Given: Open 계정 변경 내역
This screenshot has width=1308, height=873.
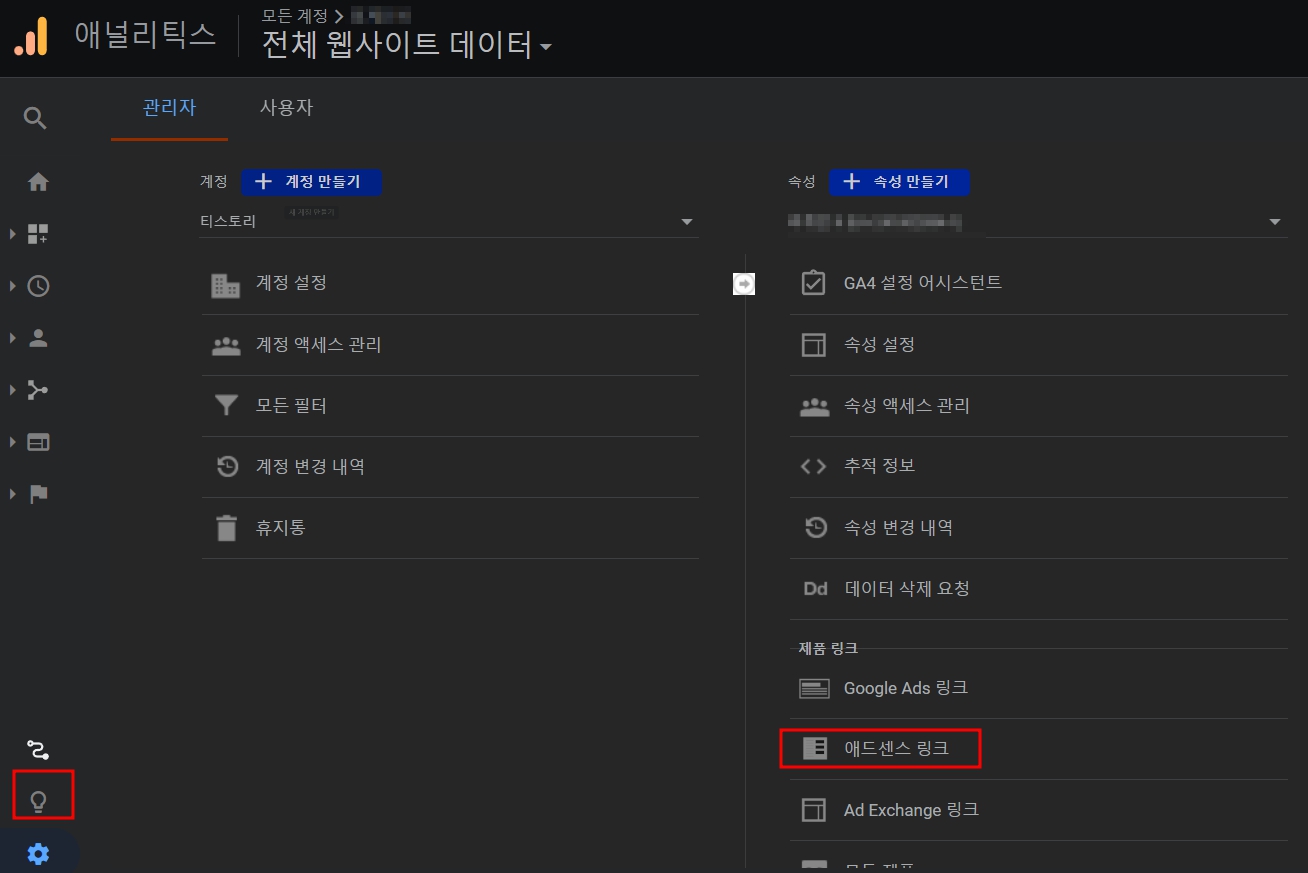Looking at the screenshot, I should tap(450, 467).
